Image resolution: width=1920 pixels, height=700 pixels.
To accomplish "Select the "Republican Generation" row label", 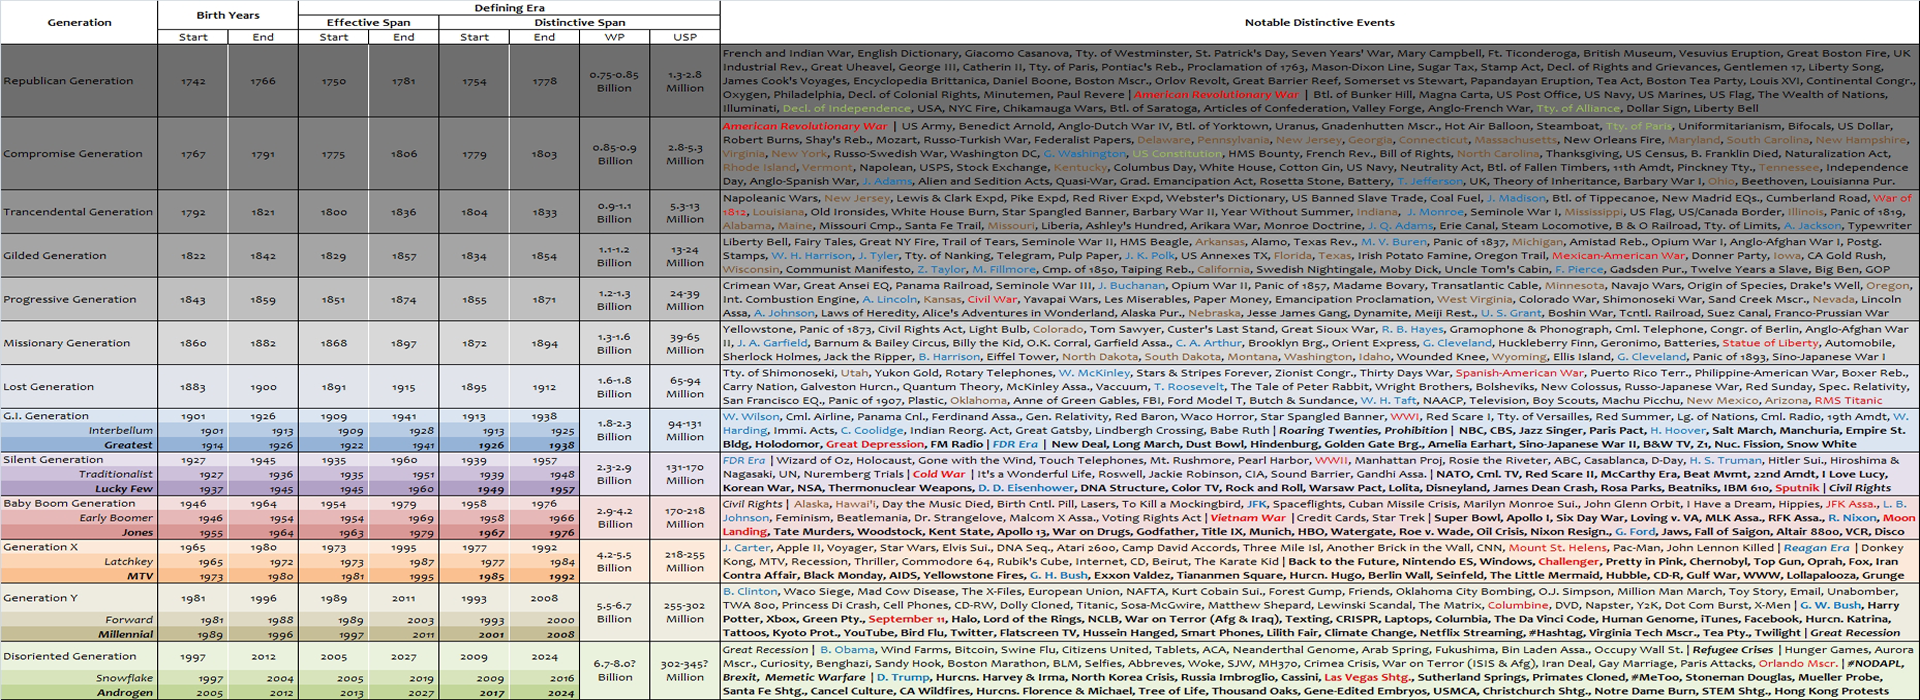I will coord(79,81).
